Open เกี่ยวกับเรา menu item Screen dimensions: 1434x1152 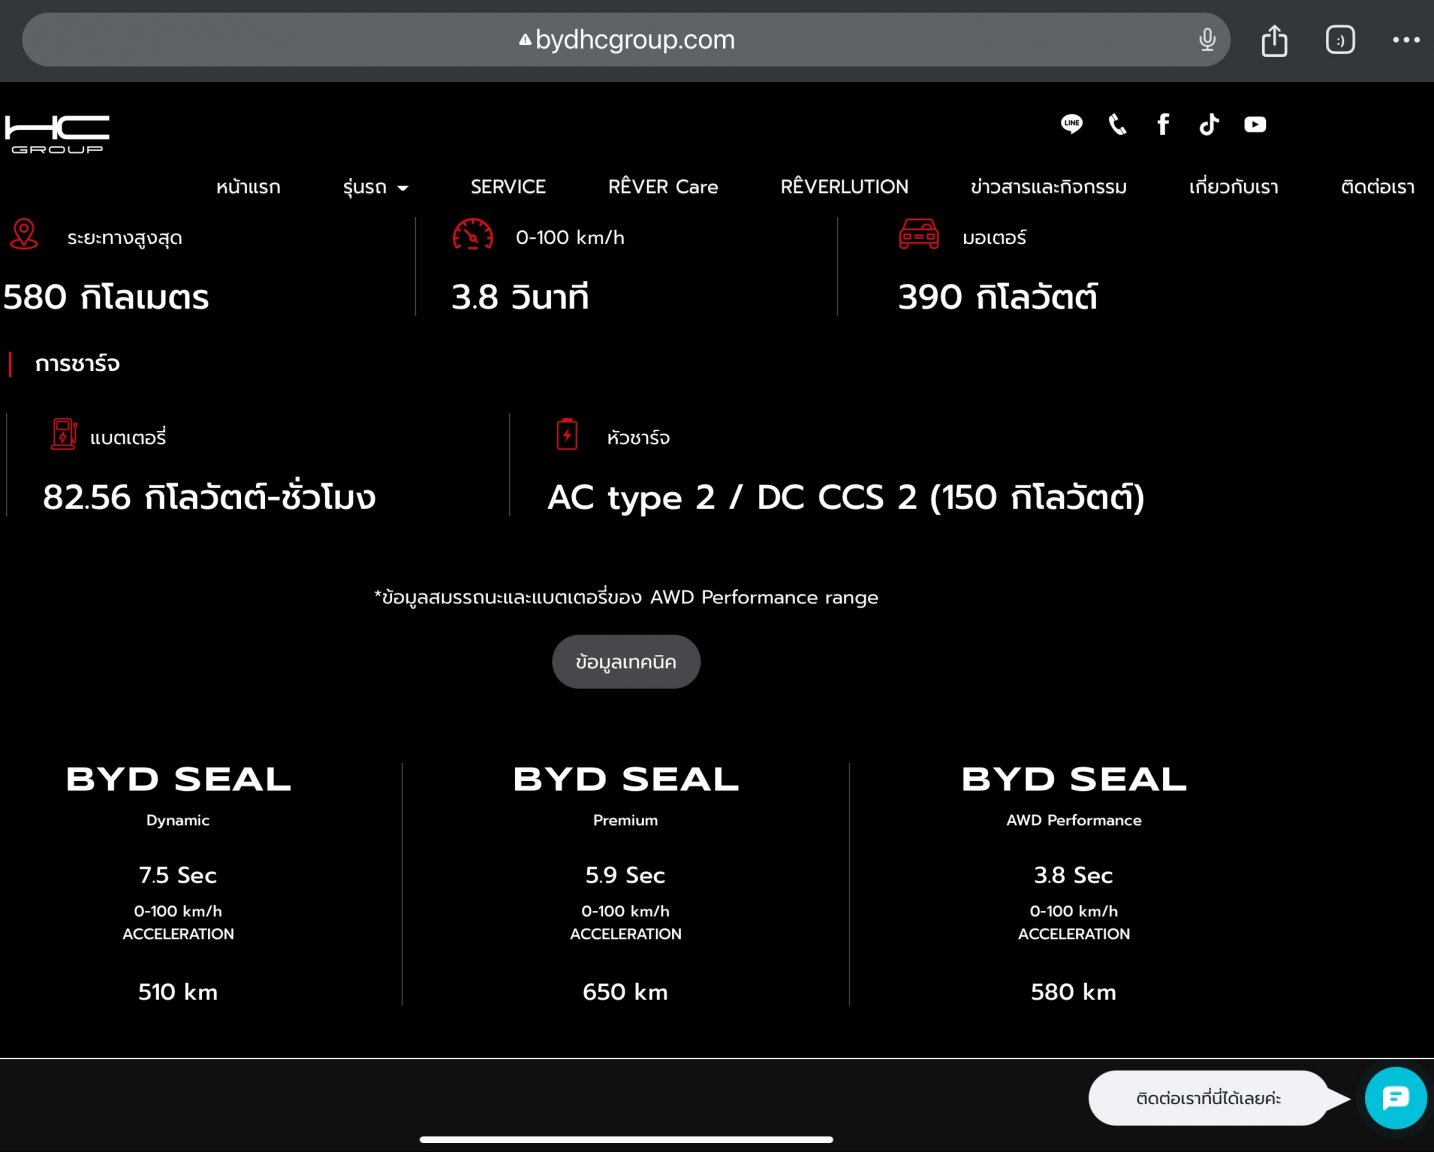tap(1233, 187)
